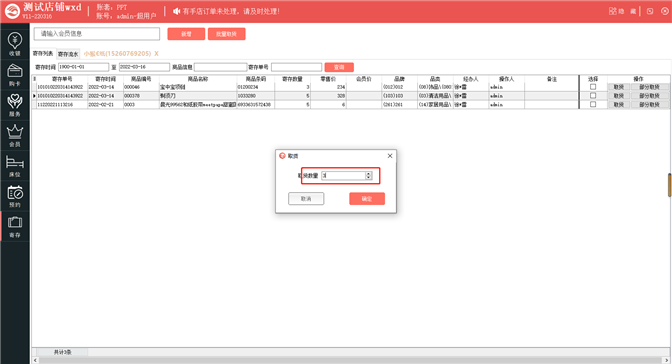Click 部分取货 button in the 0003 row
The image size is (672, 364).
click(x=650, y=104)
